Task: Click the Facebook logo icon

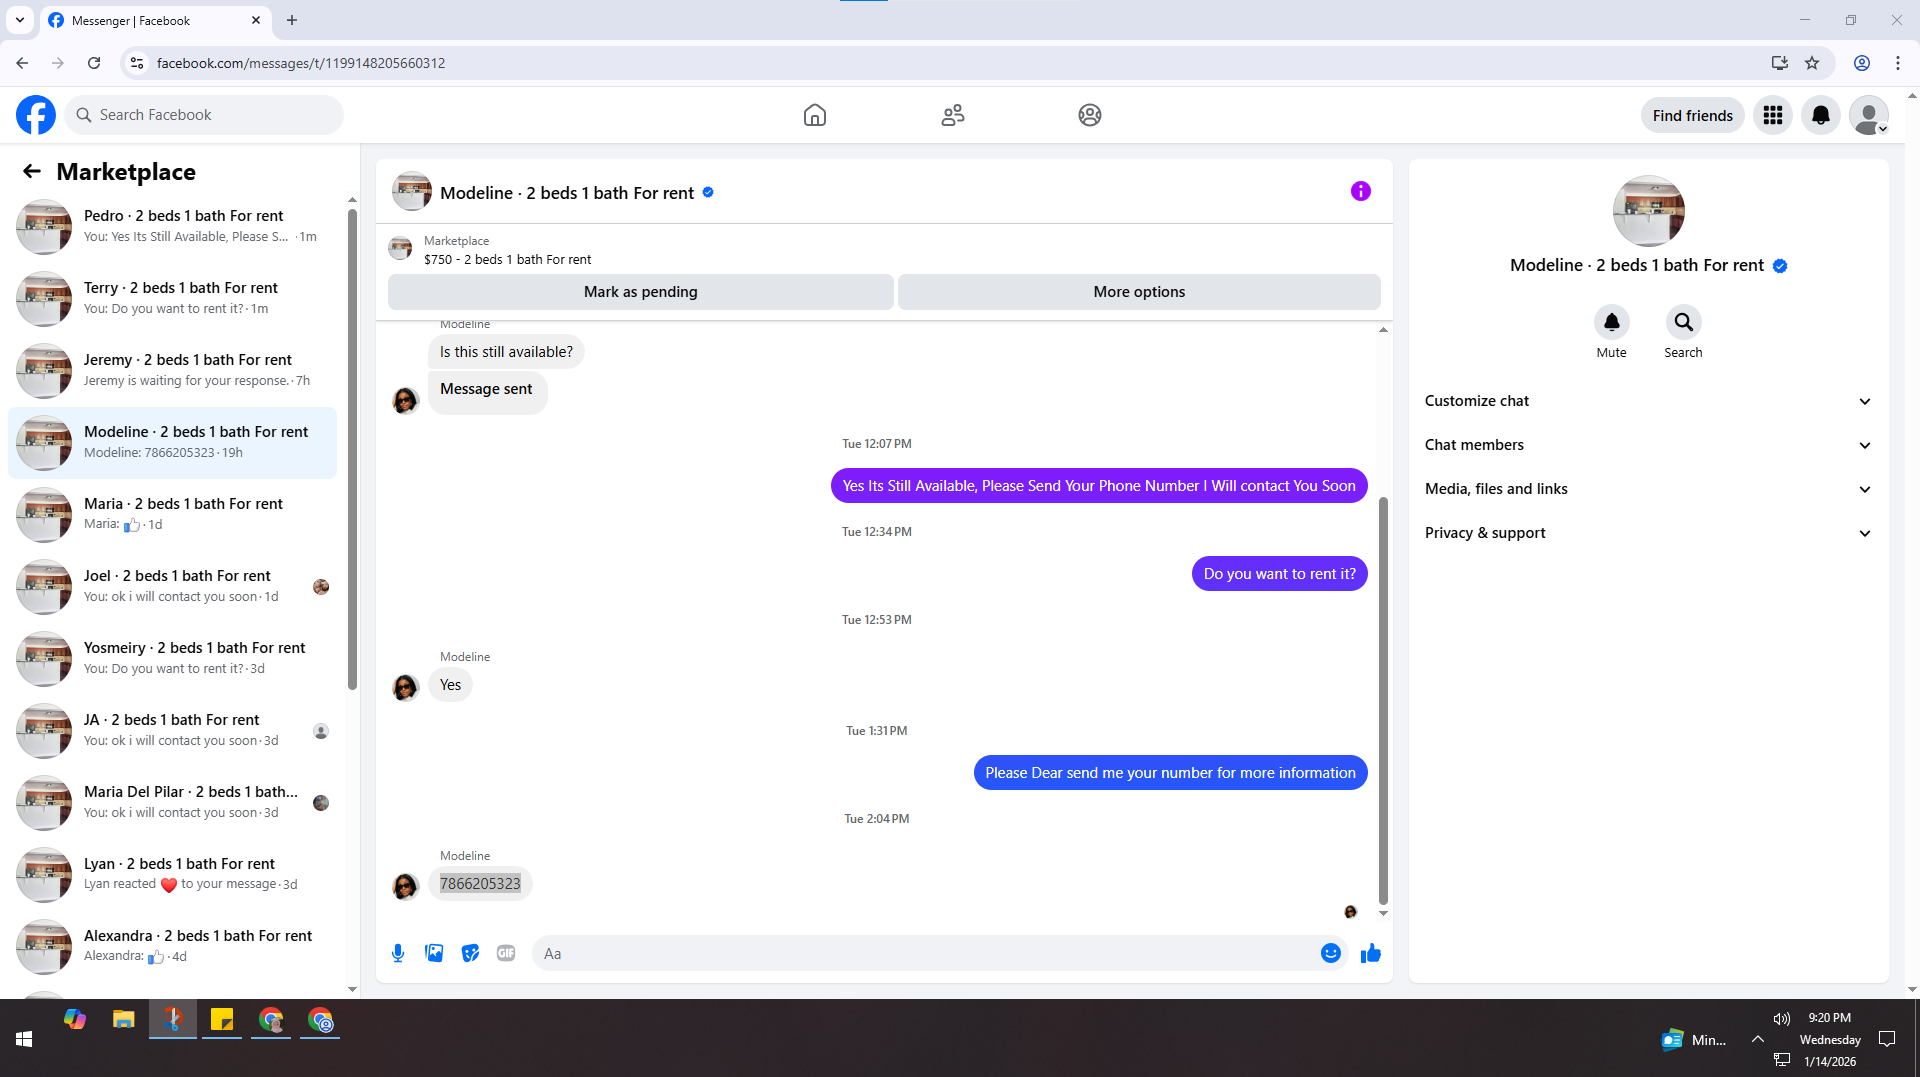Action: 36,115
